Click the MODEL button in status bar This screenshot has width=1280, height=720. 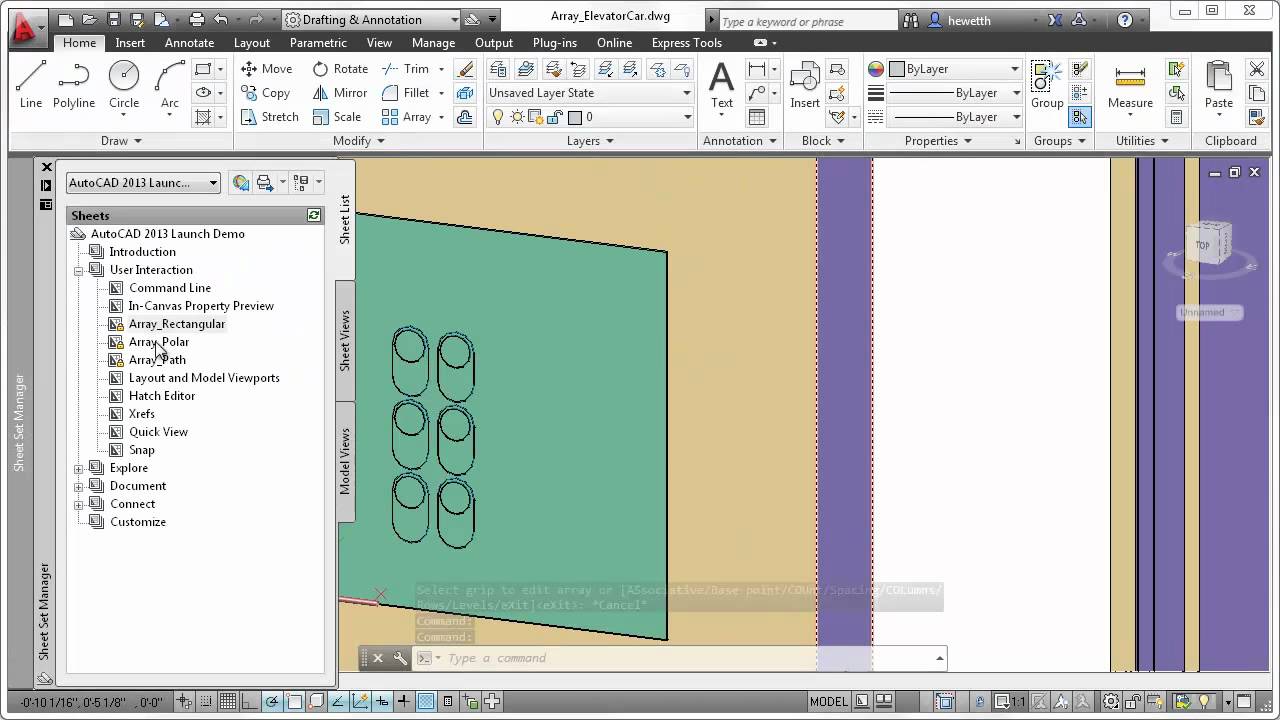coord(829,701)
